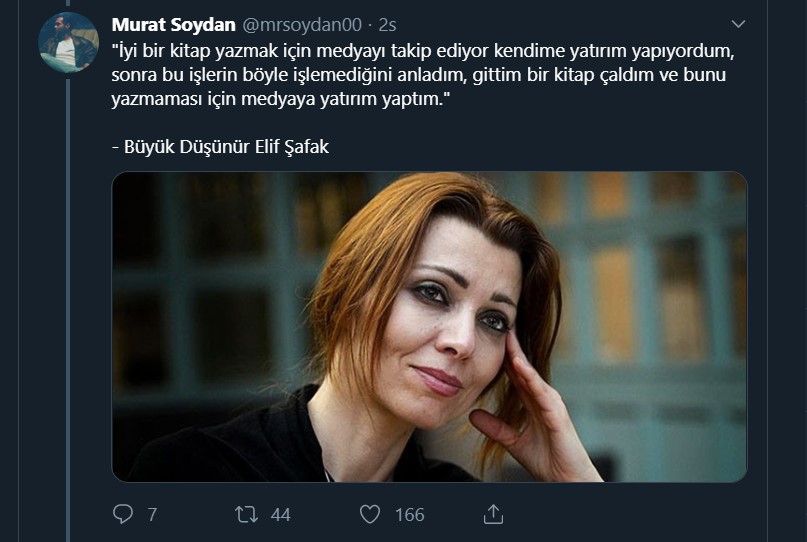
Task: Open Murat Soydan's profile avatar
Action: [68, 42]
